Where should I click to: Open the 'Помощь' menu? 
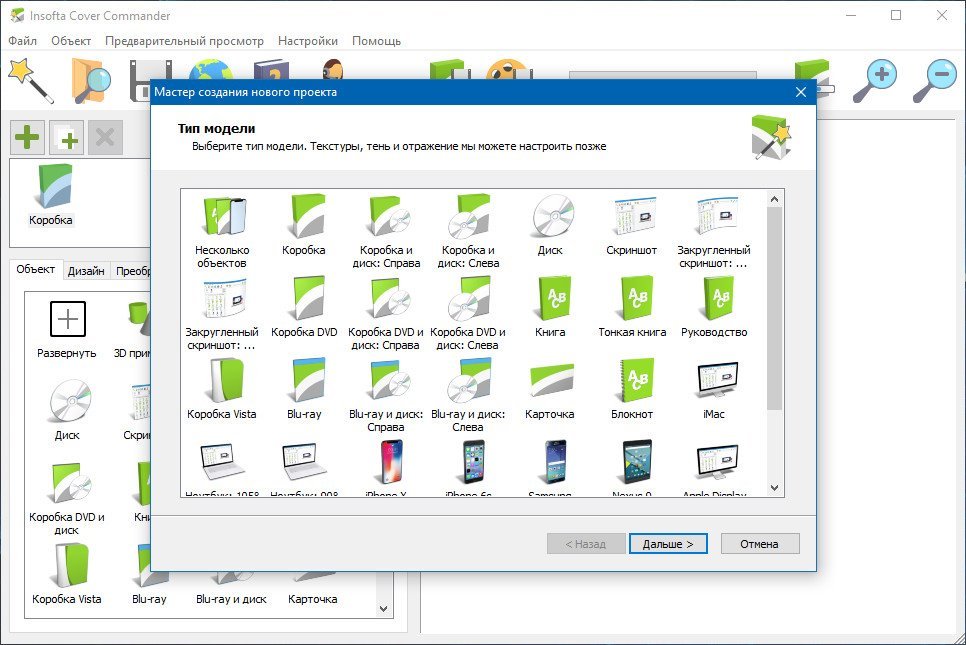[376, 41]
